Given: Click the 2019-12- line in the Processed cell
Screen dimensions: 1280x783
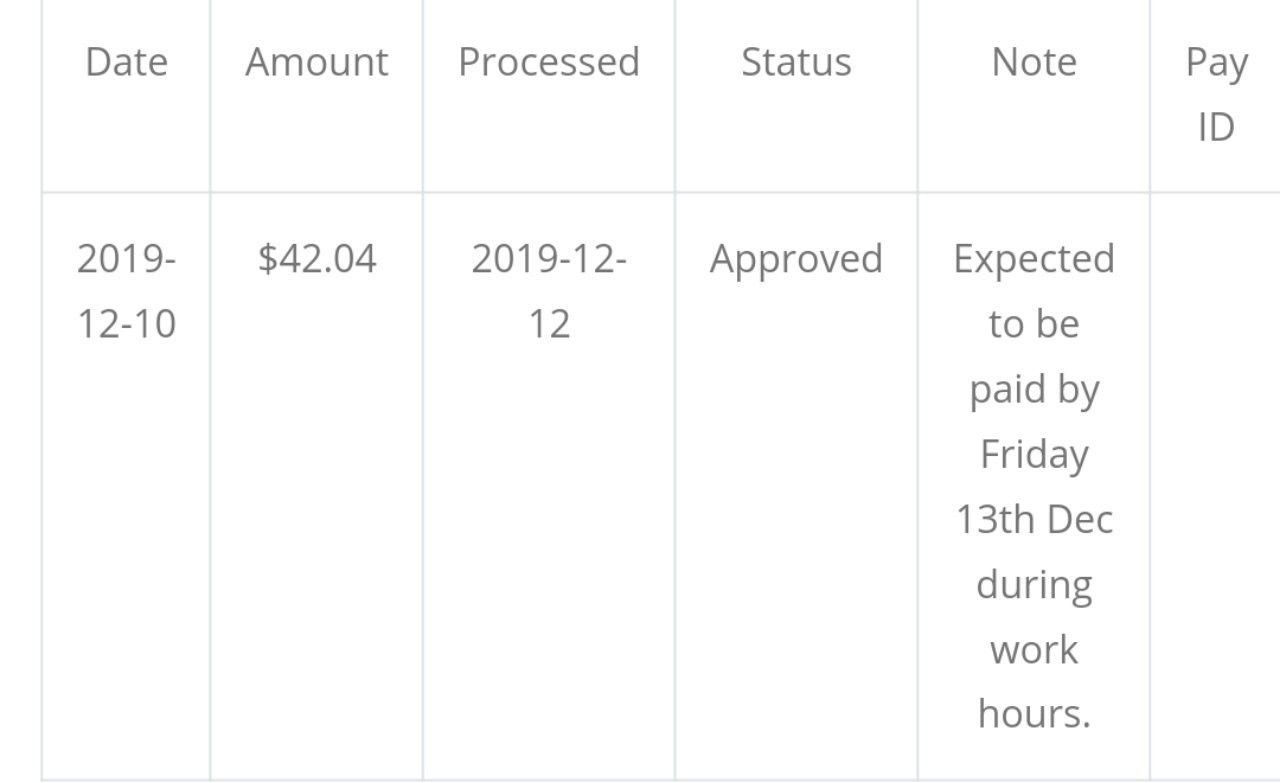Looking at the screenshot, I should pos(548,259).
